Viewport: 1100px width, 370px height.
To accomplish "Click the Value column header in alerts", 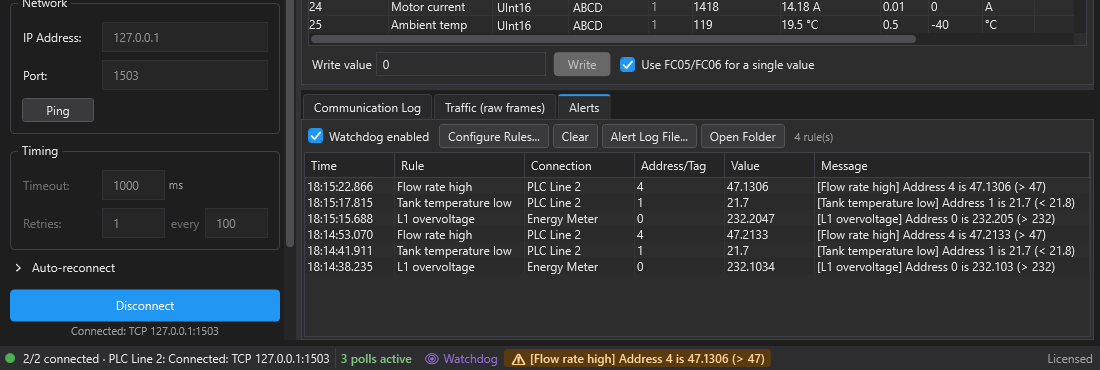I will pyautogui.click(x=769, y=166).
